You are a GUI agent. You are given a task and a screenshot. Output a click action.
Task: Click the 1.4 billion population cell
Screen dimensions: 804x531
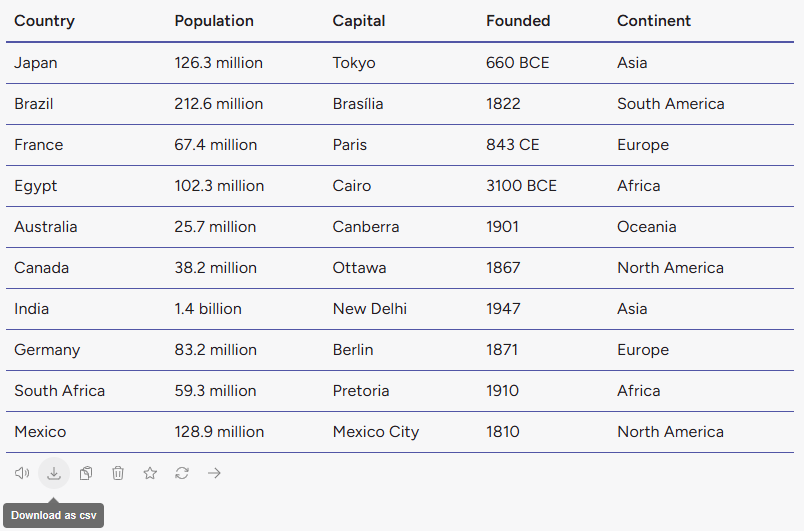coord(208,309)
